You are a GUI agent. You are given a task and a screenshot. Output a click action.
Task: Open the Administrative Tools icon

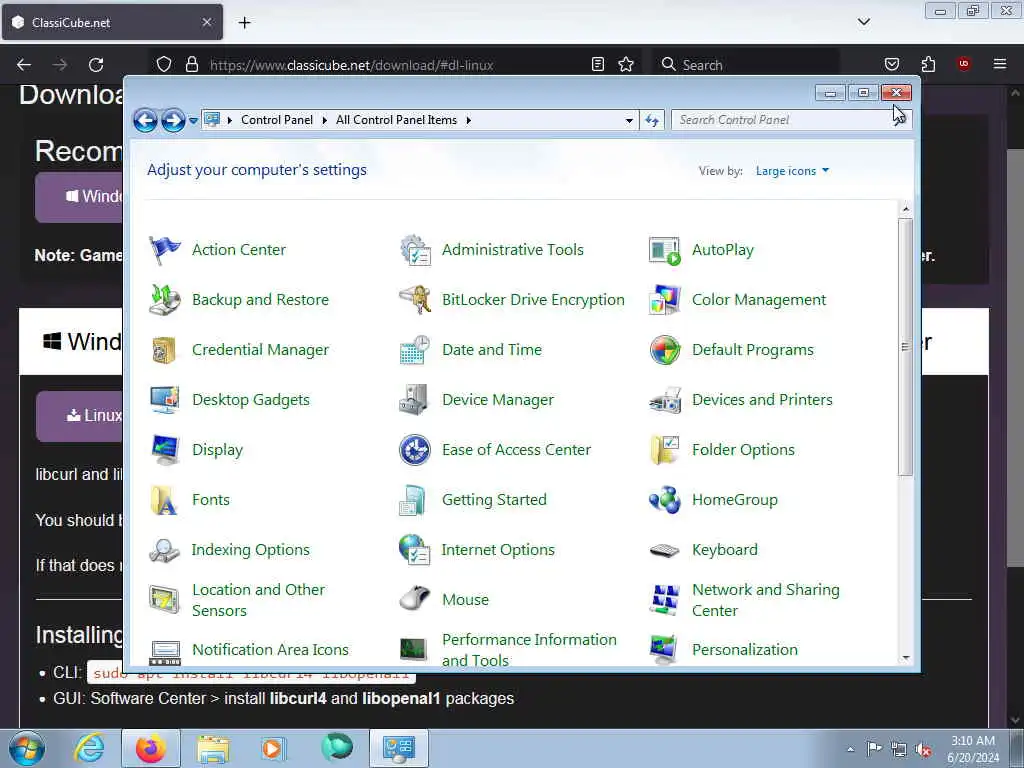coord(415,250)
